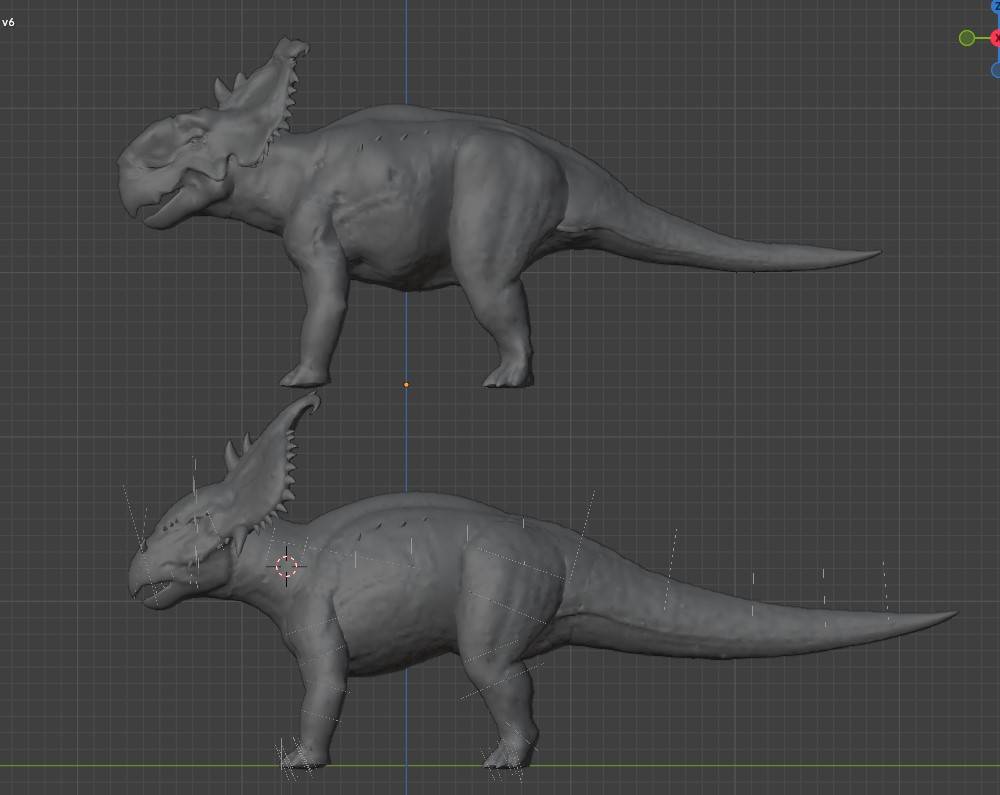The height and width of the screenshot is (795, 1000).
Task: Click the upper dinosaur's hind foot
Action: pyautogui.click(x=508, y=376)
